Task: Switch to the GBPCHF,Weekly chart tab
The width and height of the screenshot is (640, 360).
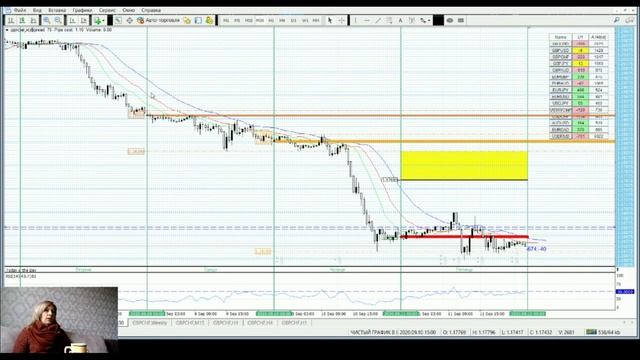Action: coord(150,323)
